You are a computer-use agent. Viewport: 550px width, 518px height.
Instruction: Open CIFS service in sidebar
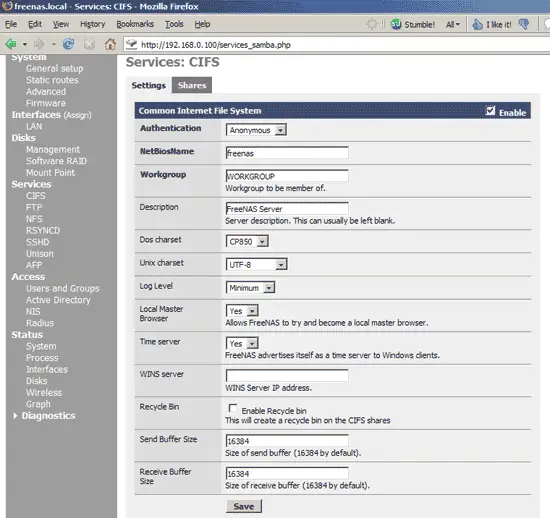[x=35, y=196]
